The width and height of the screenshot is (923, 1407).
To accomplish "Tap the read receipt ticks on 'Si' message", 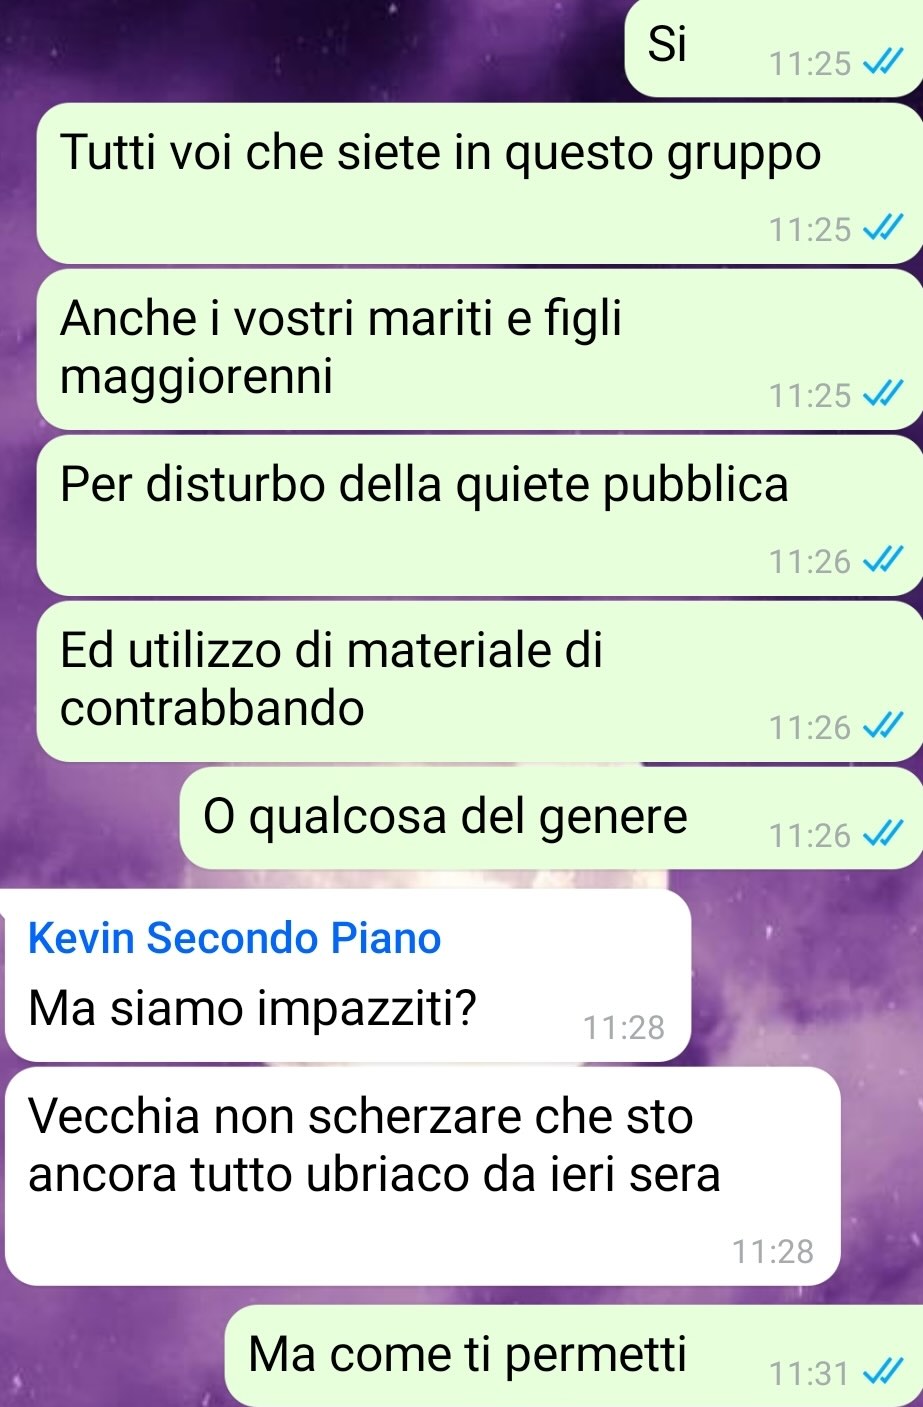I will pyautogui.click(x=883, y=64).
